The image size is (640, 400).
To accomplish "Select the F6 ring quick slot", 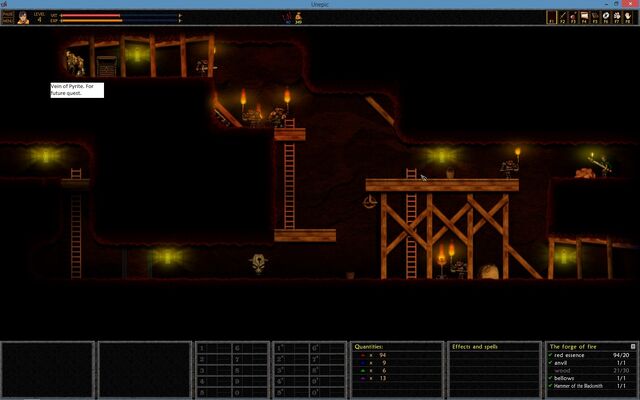I will coord(606,18).
